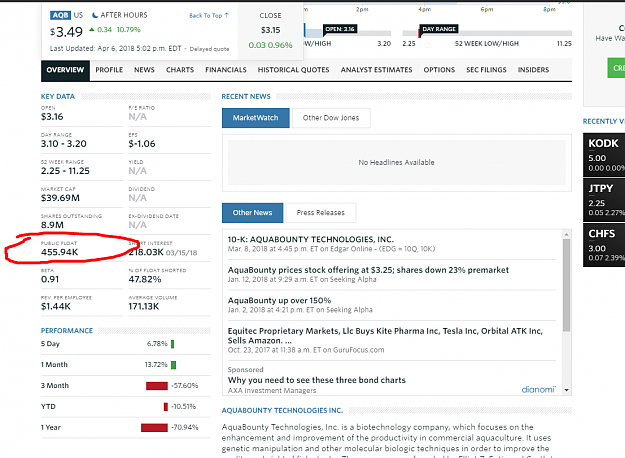Go to the Charts tab
Screen dimensions: 625x458
180,70
